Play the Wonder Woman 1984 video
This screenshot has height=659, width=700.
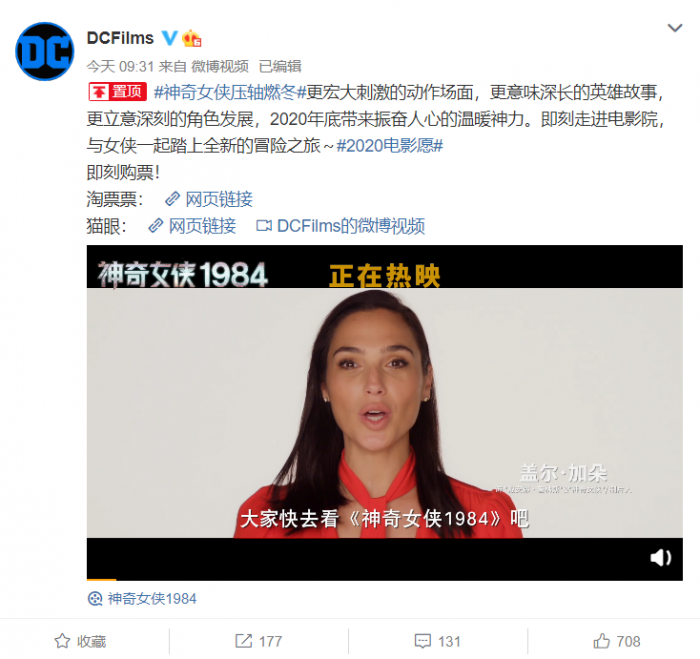[x=384, y=413]
